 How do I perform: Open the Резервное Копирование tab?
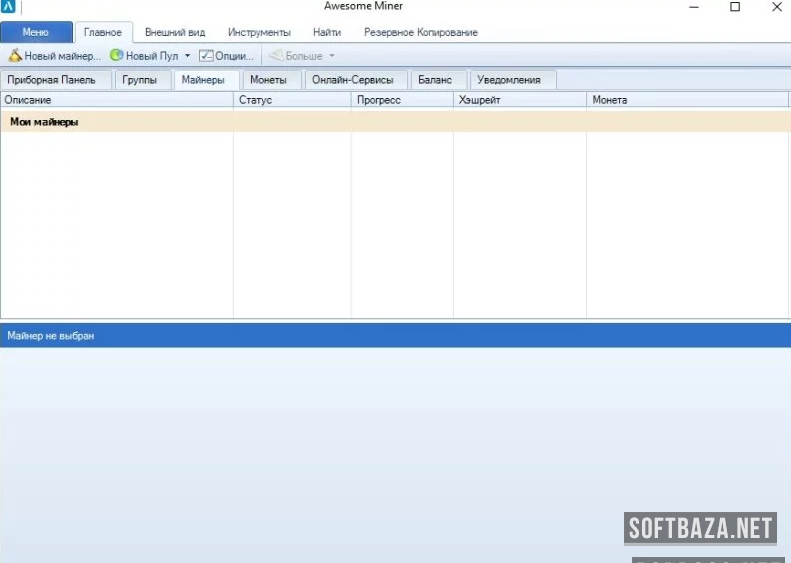click(x=420, y=32)
